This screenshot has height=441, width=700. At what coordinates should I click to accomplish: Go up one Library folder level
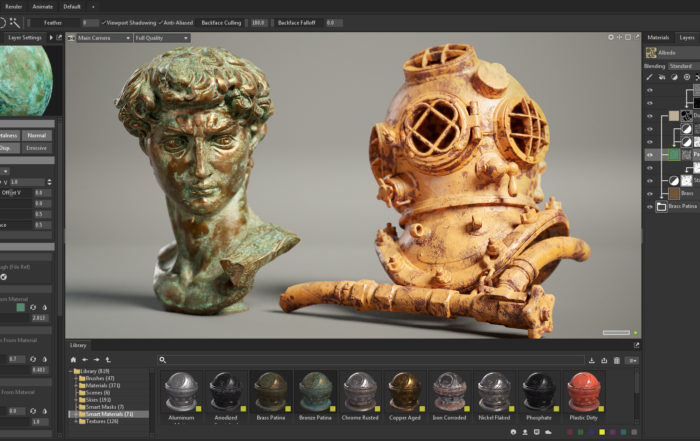[x=108, y=360]
